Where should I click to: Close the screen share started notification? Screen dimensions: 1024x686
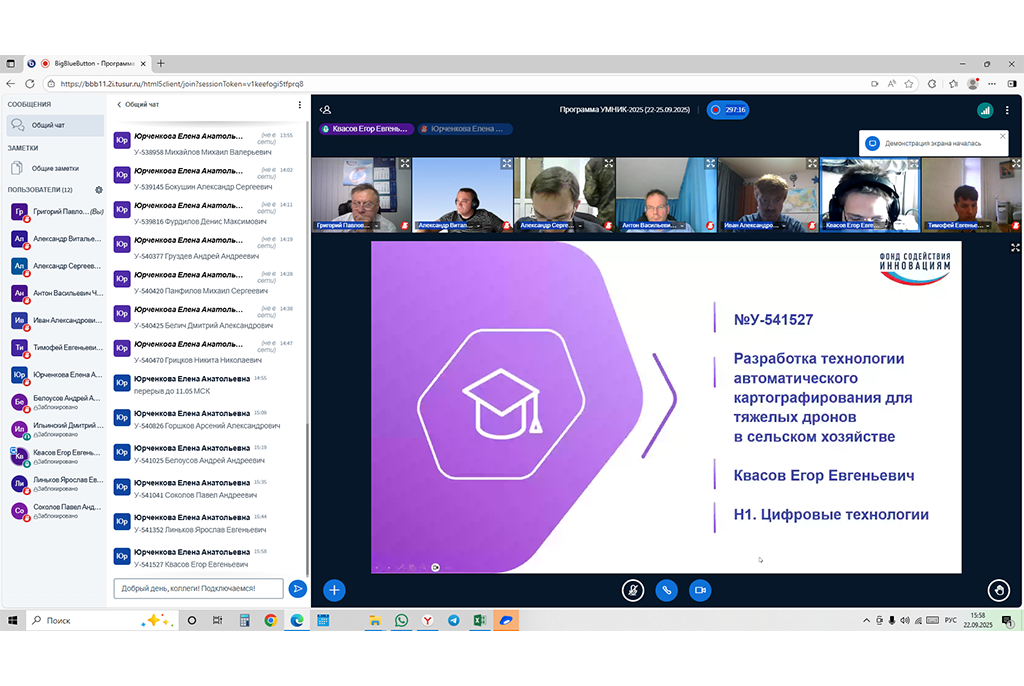tap(1002, 136)
